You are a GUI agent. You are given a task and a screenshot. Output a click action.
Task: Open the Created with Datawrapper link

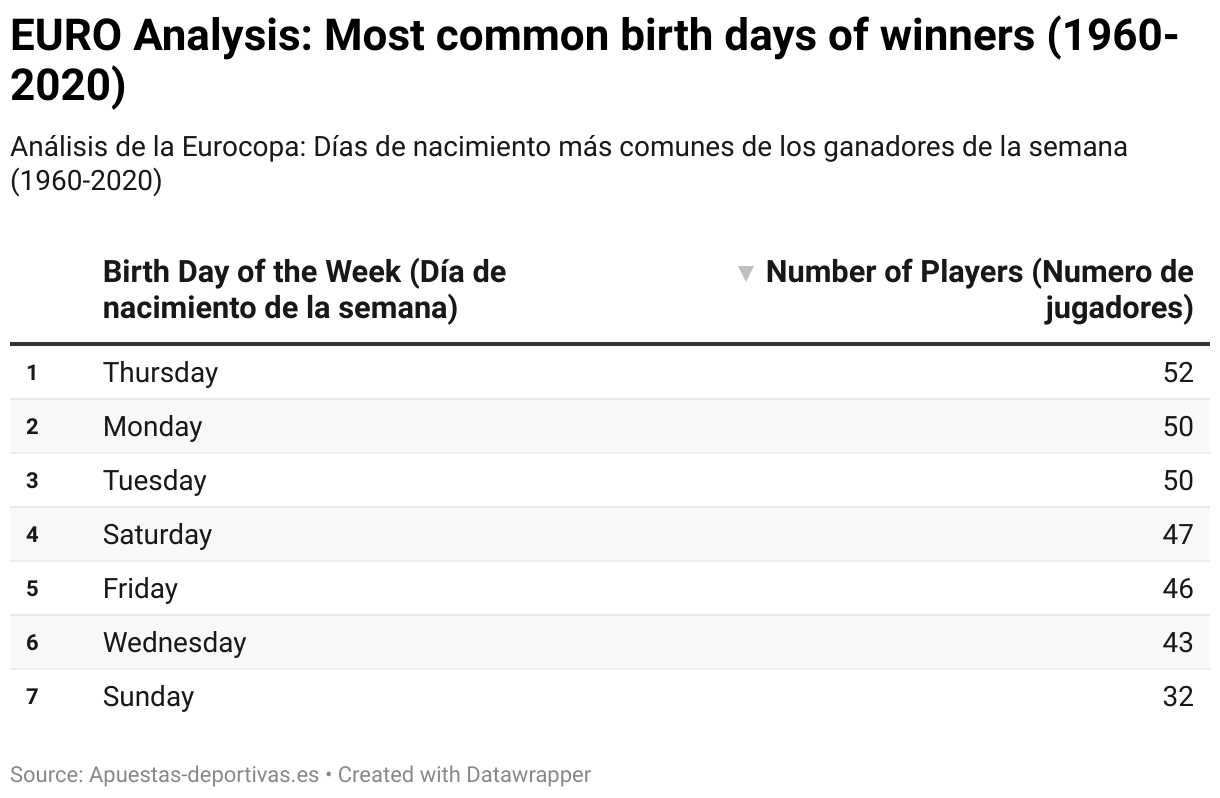pos(464,774)
